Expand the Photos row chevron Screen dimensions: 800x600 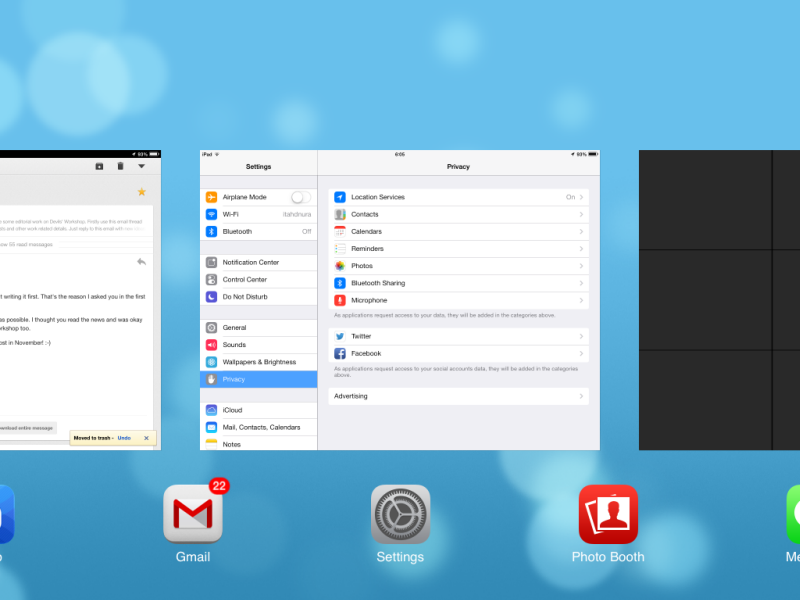tap(581, 266)
